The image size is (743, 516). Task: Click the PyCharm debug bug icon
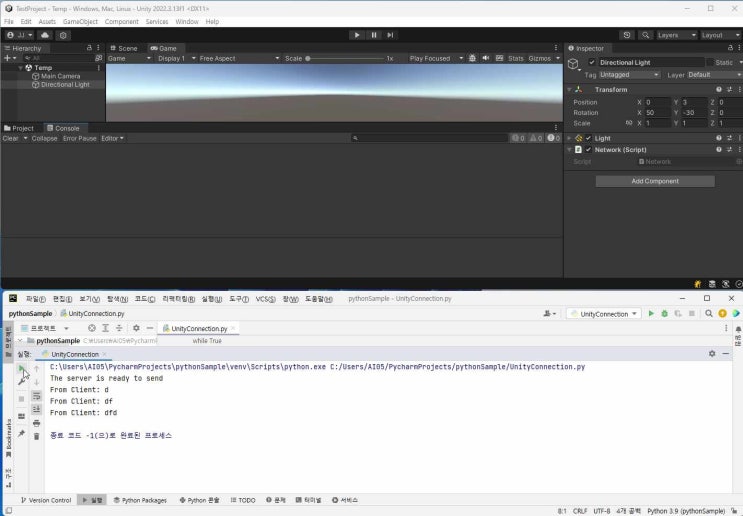tap(664, 313)
